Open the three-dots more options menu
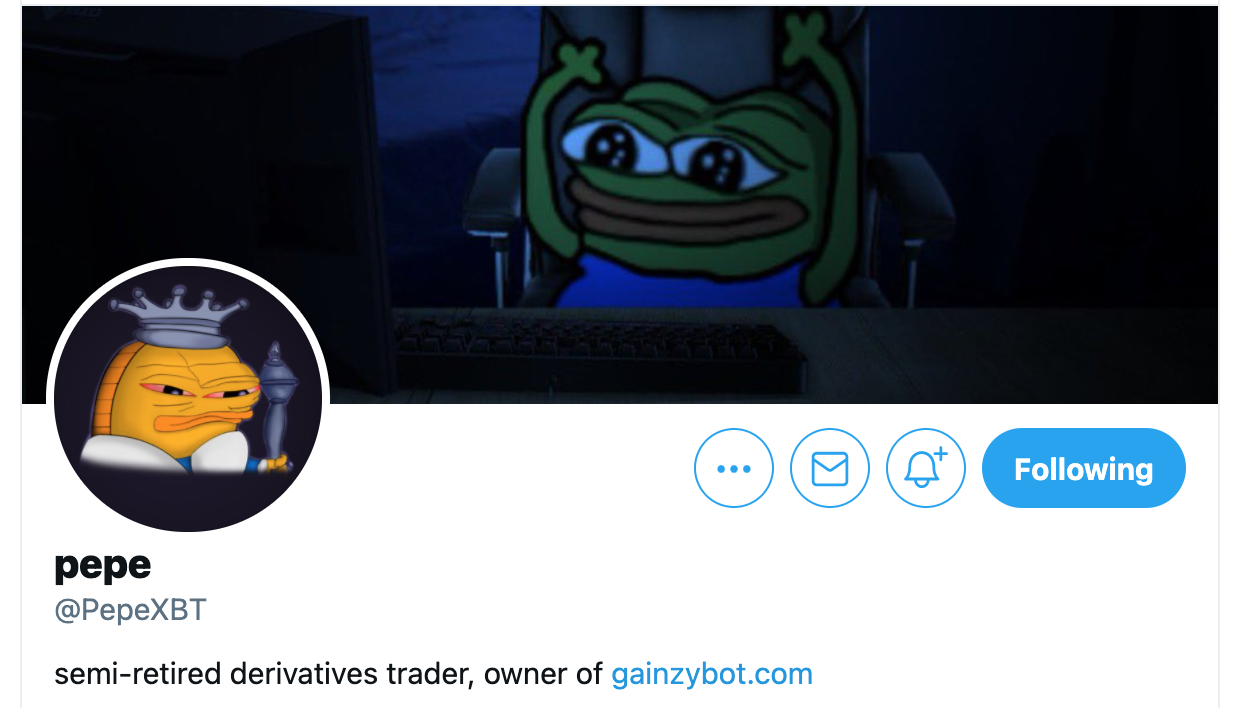The height and width of the screenshot is (708, 1240). tap(733, 468)
